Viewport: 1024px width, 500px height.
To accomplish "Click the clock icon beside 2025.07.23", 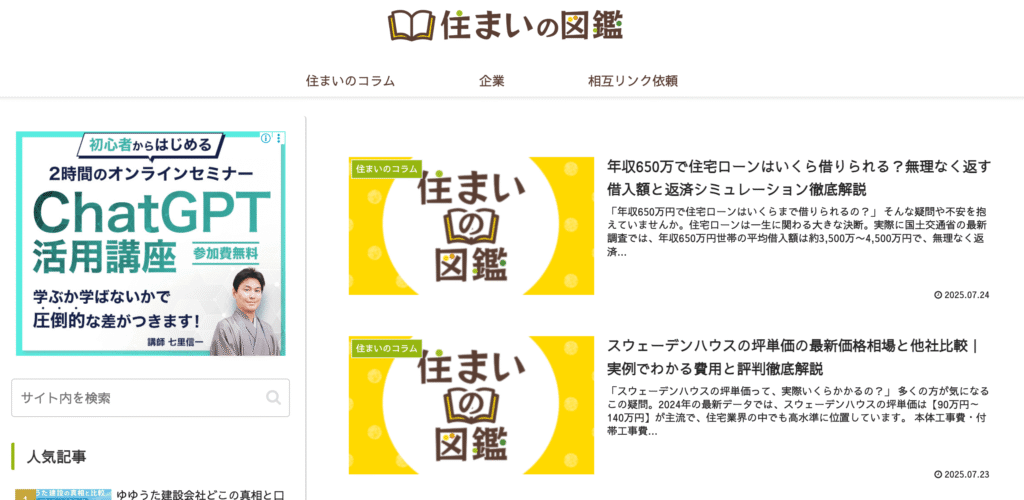I will click(938, 474).
